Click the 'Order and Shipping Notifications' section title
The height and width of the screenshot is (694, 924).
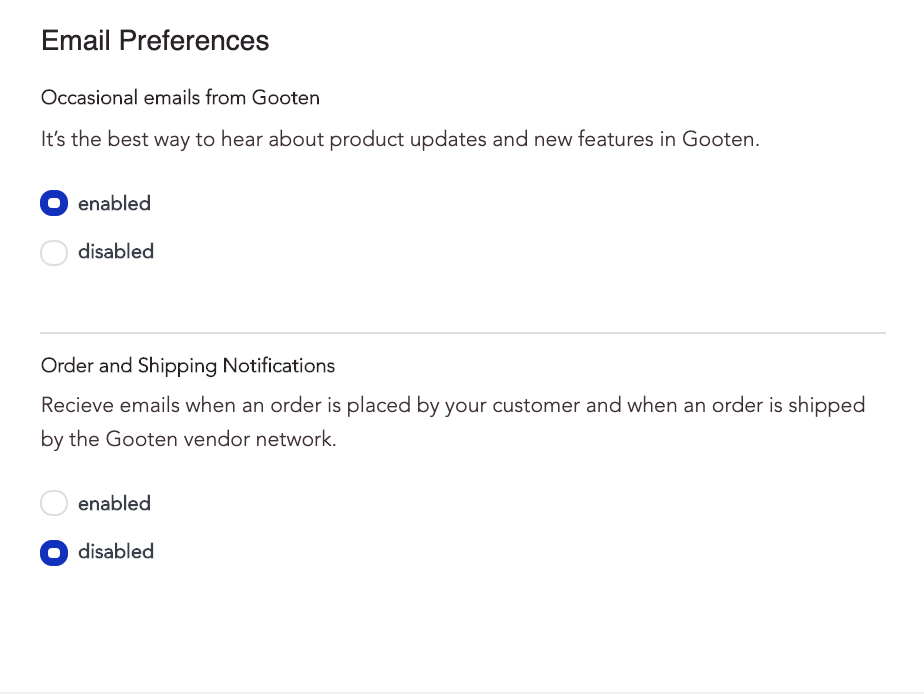point(188,366)
